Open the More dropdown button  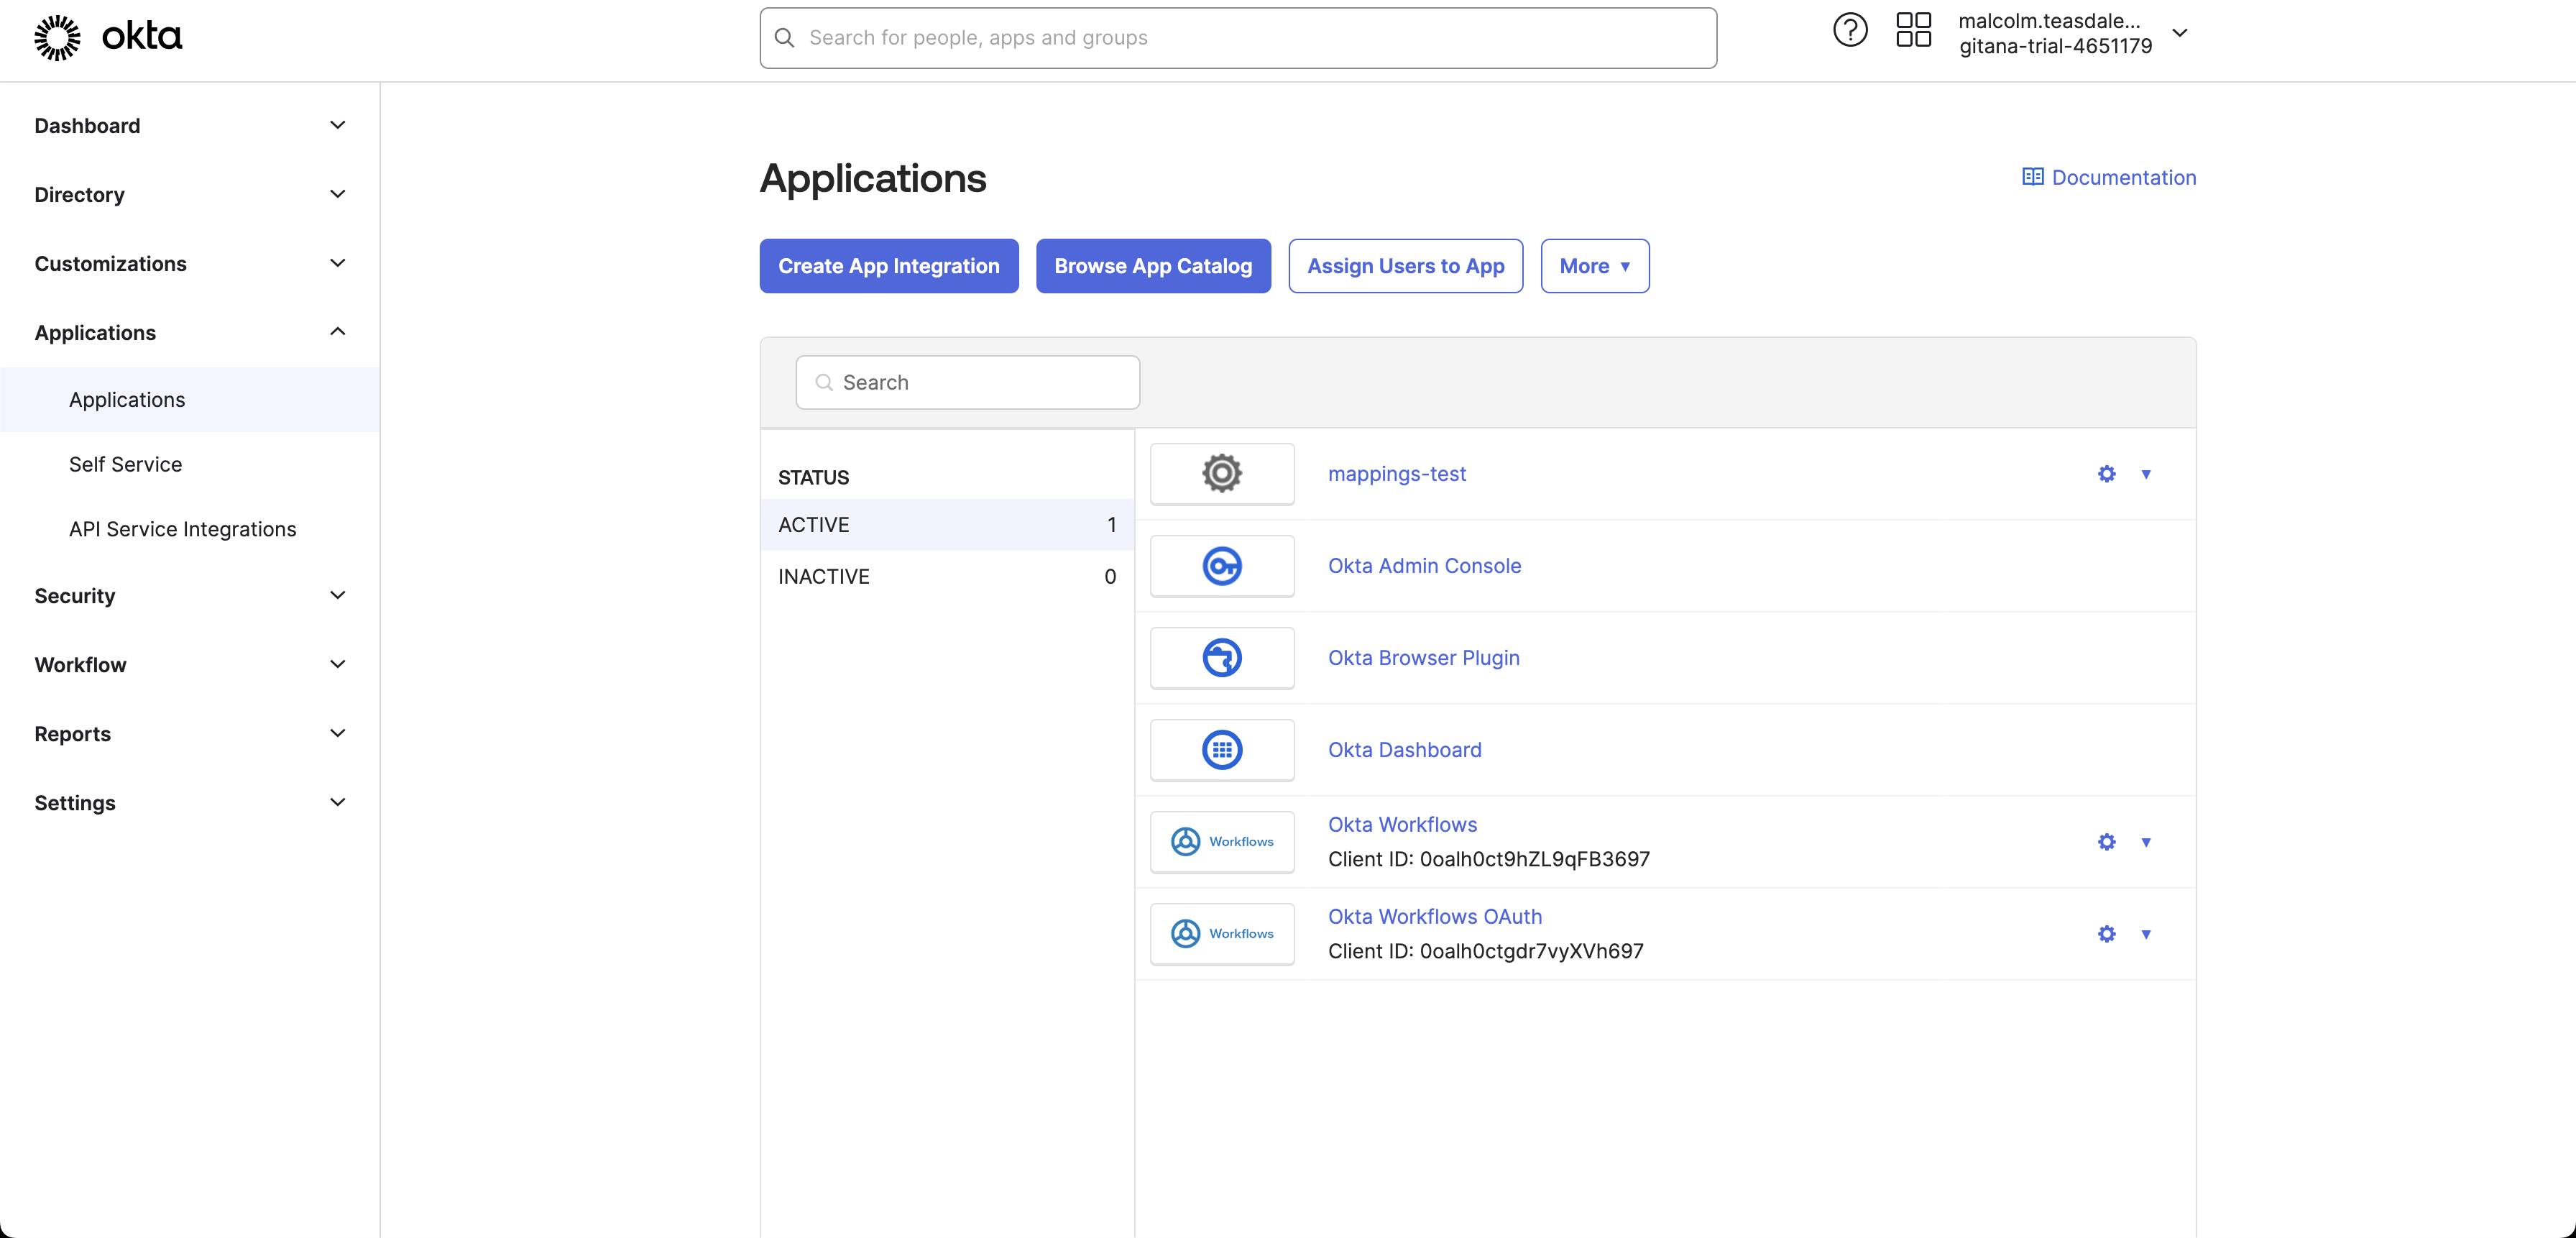[x=1594, y=266]
